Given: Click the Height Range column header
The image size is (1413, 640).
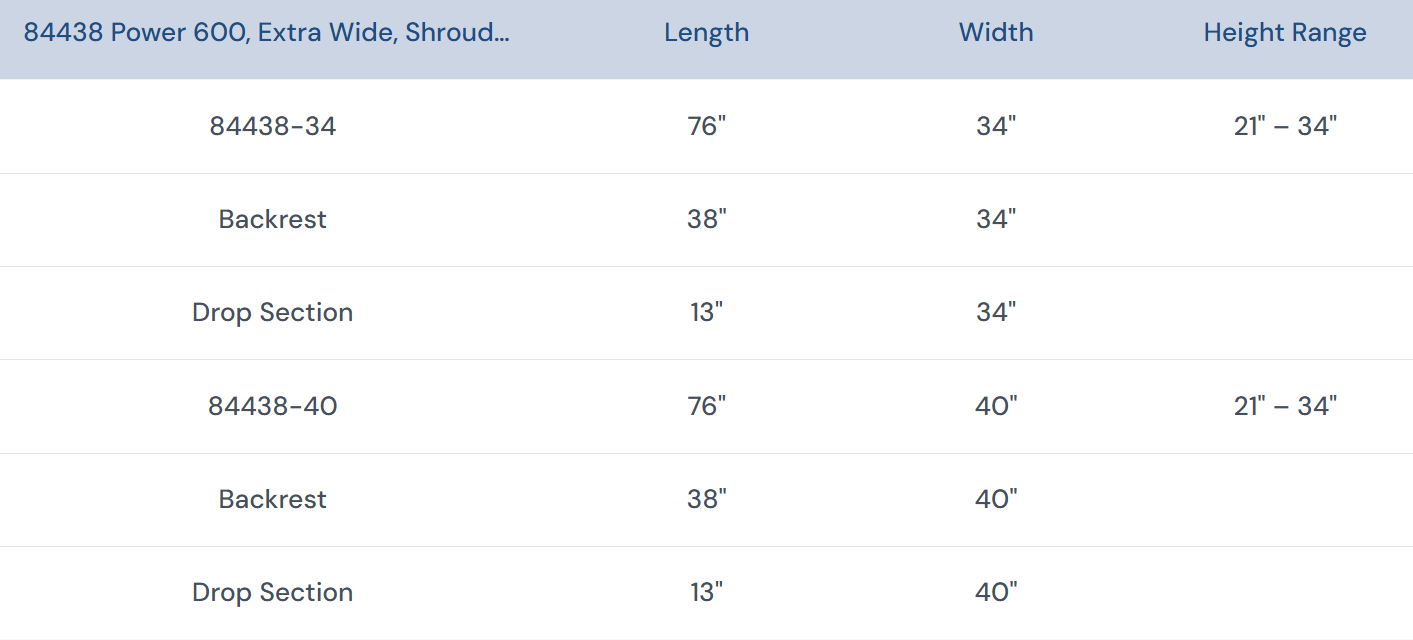Looking at the screenshot, I should [x=1284, y=33].
